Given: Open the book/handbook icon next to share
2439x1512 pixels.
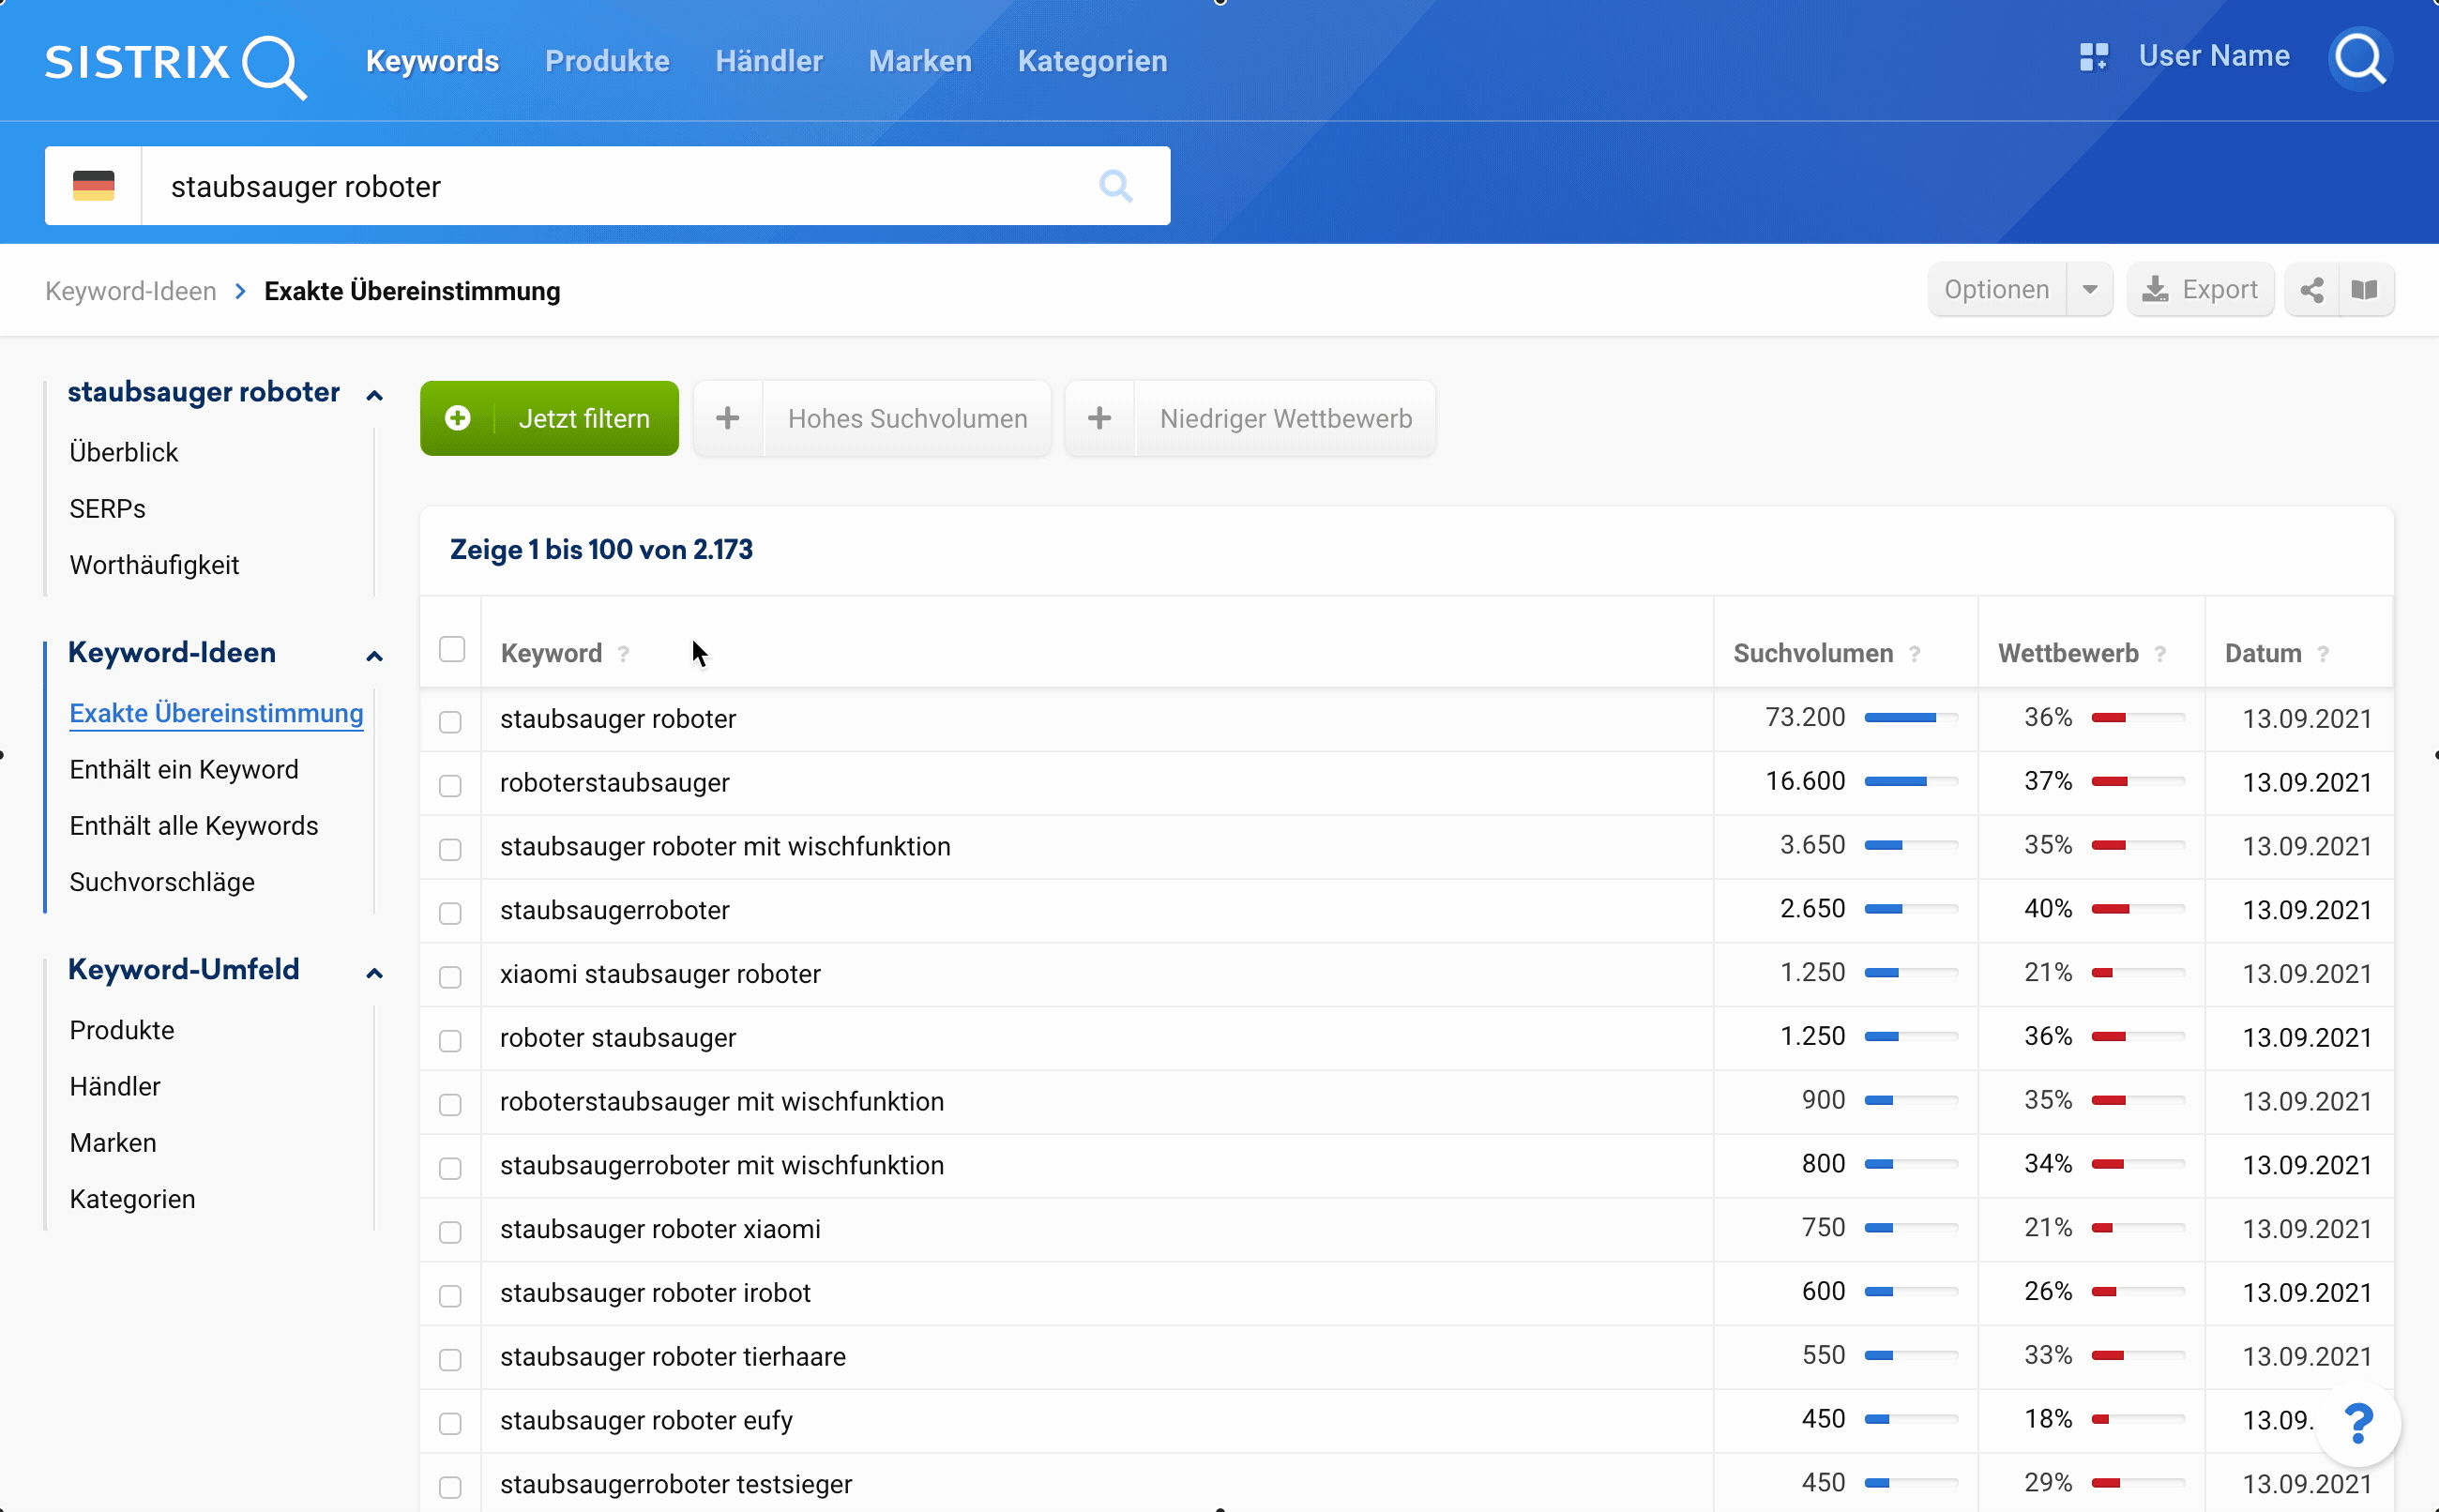Looking at the screenshot, I should (2364, 290).
